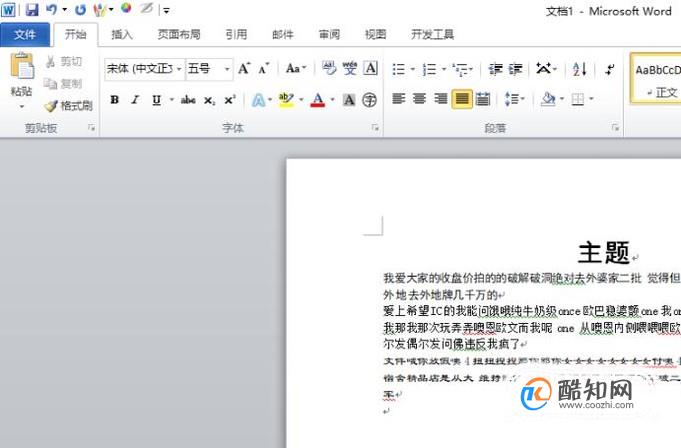This screenshot has height=448, width=681.
Task: Toggle Character Shading icon
Action: (349, 100)
